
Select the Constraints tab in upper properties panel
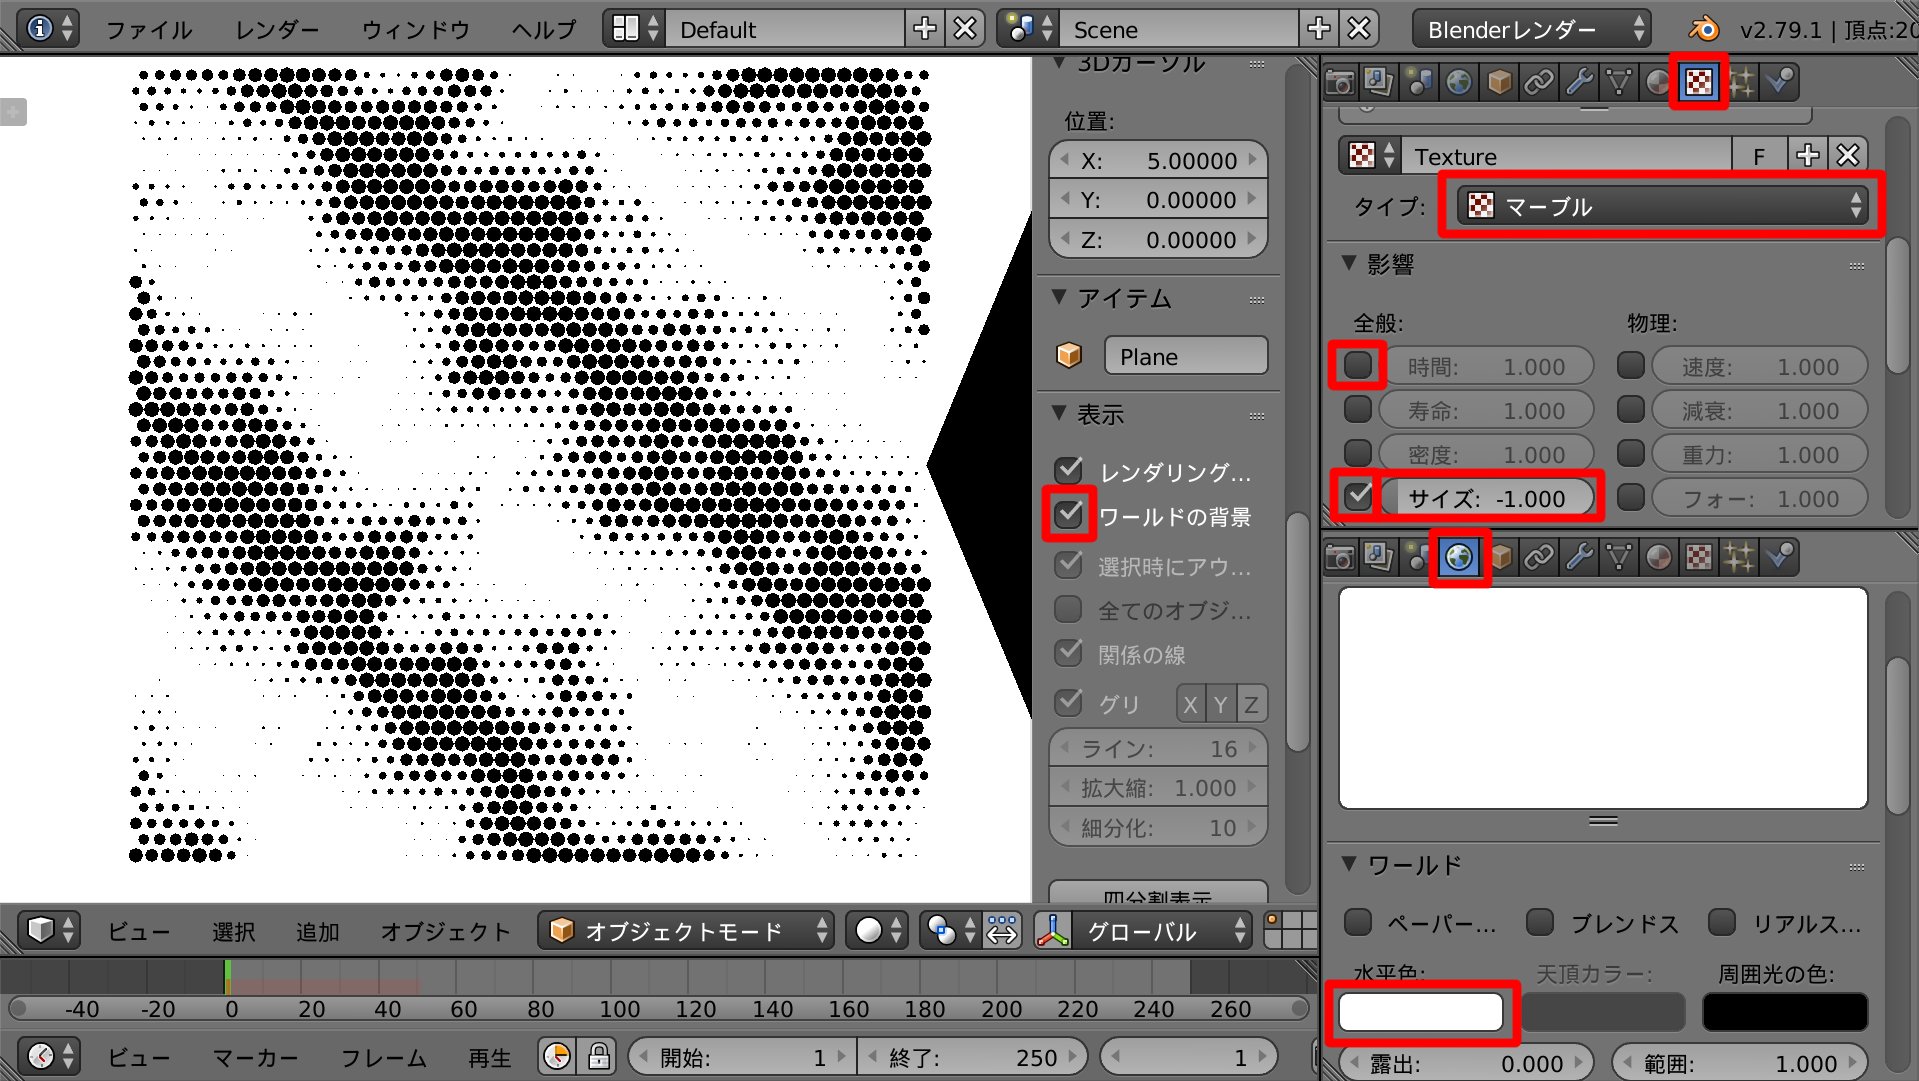[x=1539, y=82]
